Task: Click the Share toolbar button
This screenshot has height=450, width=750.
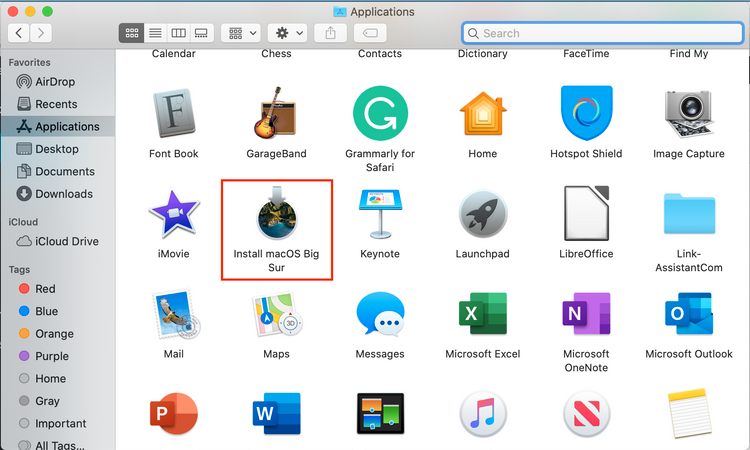Action: (x=331, y=33)
